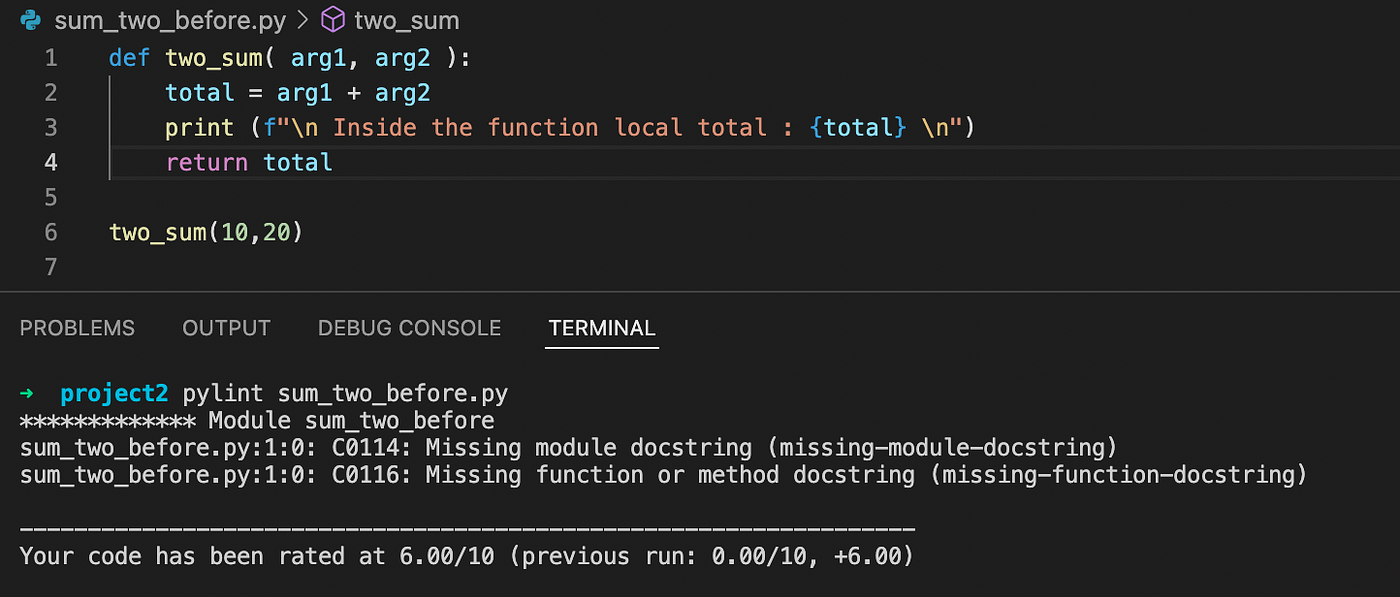The height and width of the screenshot is (597, 1400).
Task: Click the project2 label in the terminal prompt
Action: coord(114,393)
